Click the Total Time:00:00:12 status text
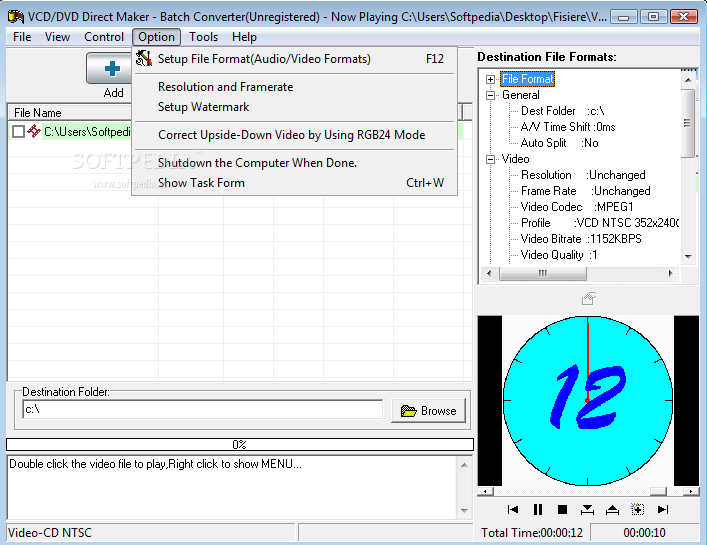This screenshot has height=545, width=707. pyautogui.click(x=532, y=533)
